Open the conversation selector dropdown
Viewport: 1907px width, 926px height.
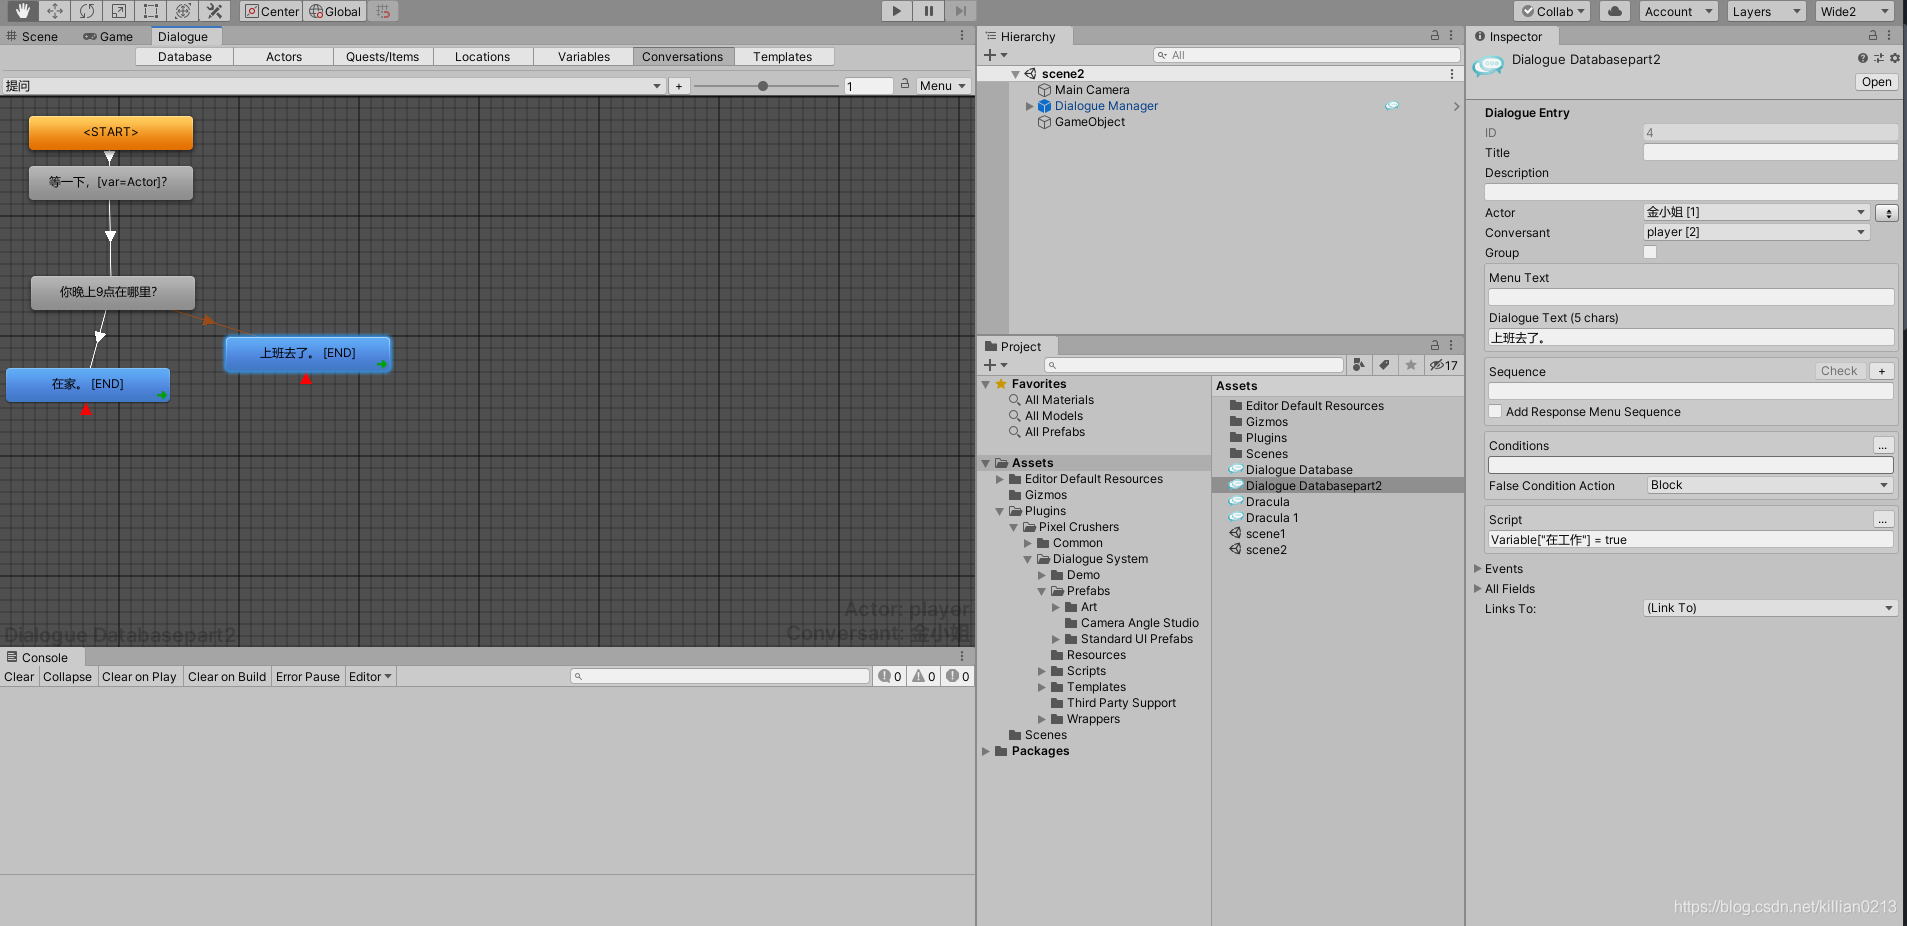coord(334,86)
